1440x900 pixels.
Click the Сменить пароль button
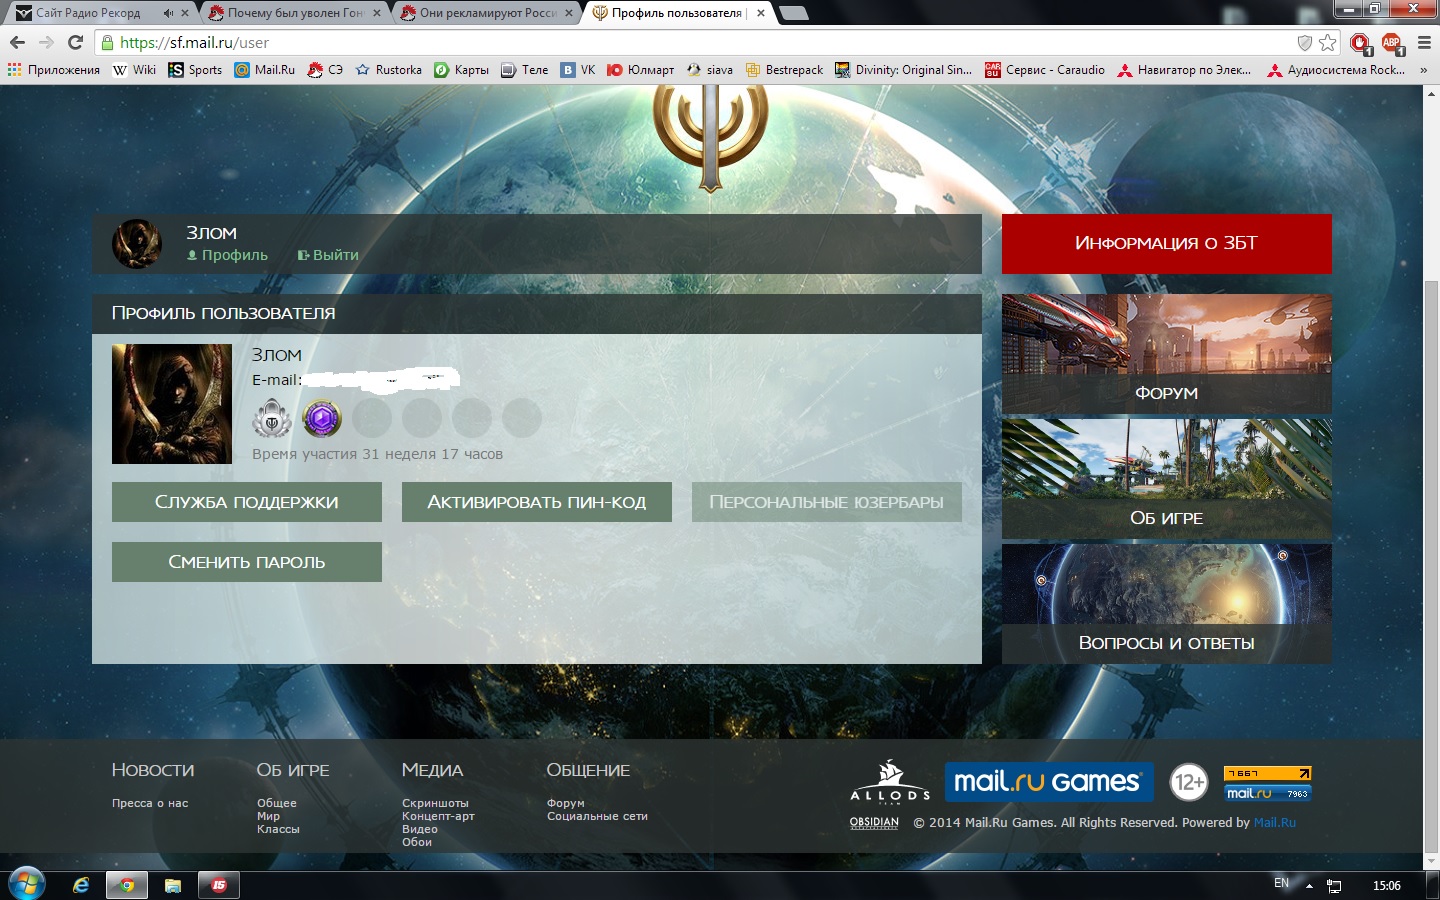pos(247,562)
